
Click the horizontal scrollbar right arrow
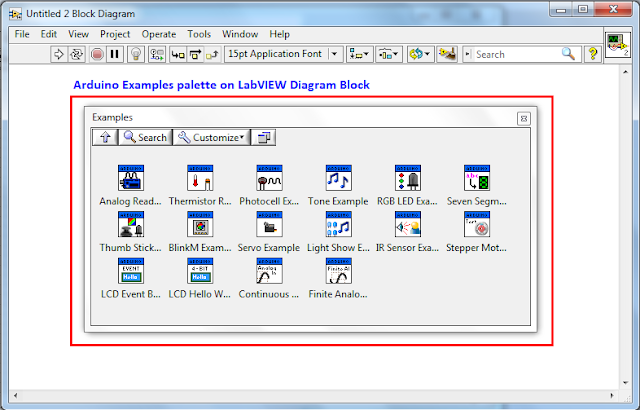click(x=611, y=395)
